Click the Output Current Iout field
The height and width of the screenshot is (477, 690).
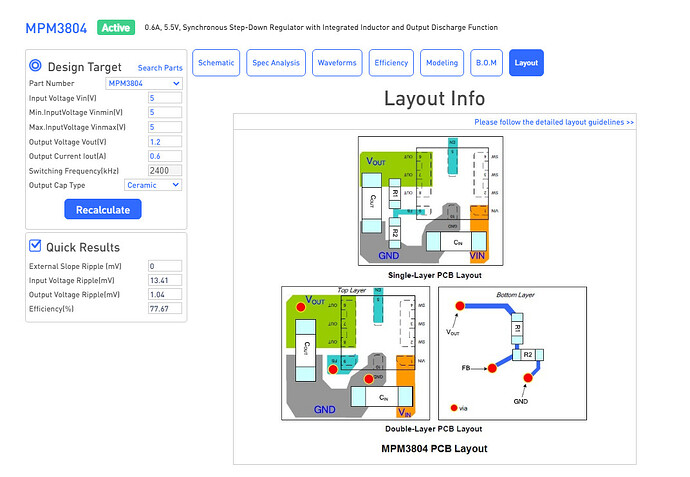165,156
